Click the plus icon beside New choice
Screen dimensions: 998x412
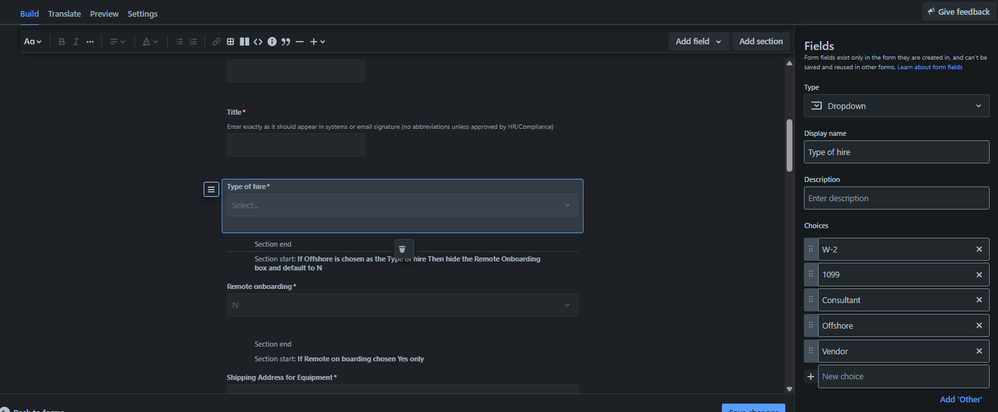pyautogui.click(x=810, y=376)
